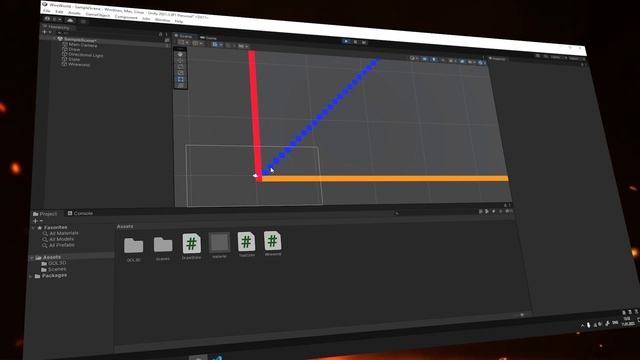Open the Window menu
Viewport: 640px width, 360px height.
click(x=162, y=20)
